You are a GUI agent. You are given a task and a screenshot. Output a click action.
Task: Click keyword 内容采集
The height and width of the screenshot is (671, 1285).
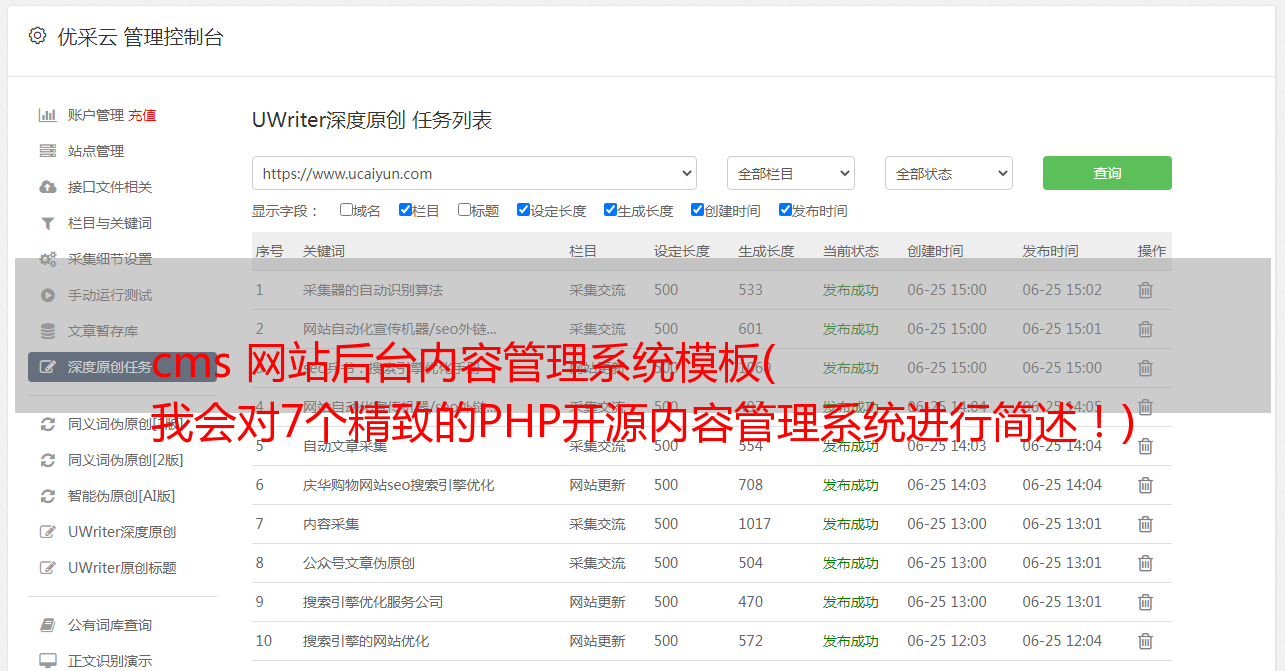point(331,524)
